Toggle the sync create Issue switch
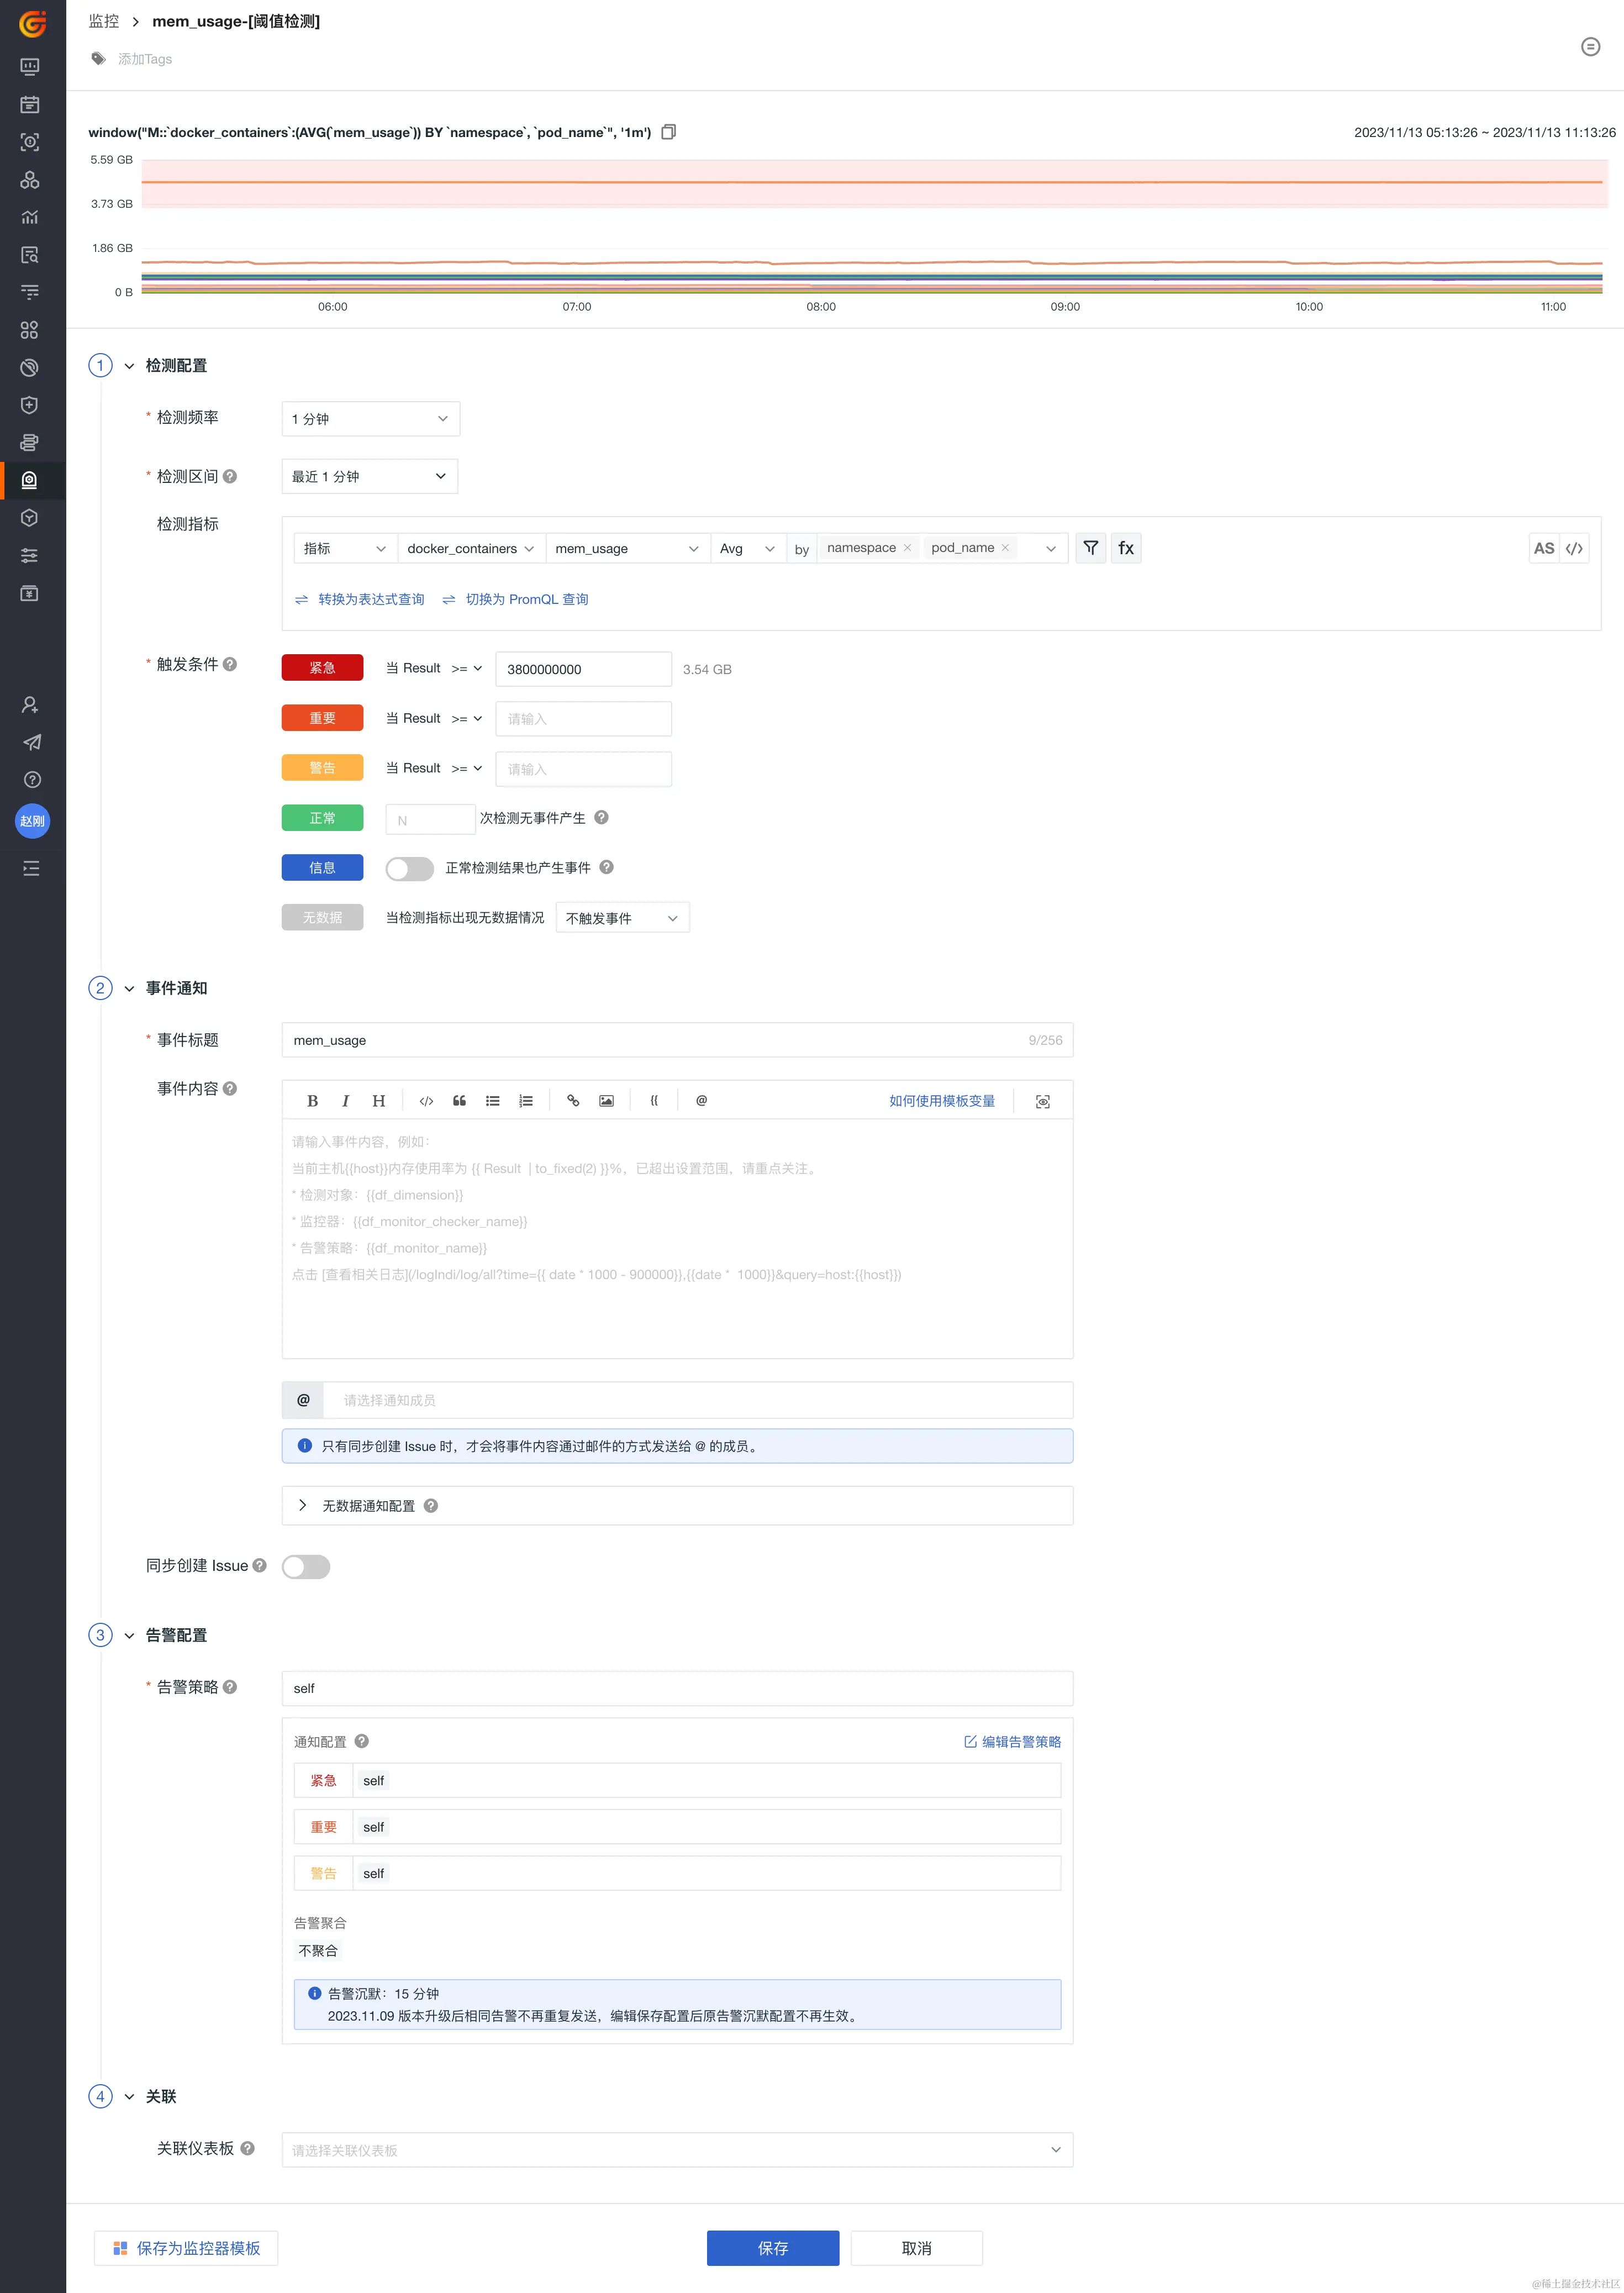 coord(306,1566)
